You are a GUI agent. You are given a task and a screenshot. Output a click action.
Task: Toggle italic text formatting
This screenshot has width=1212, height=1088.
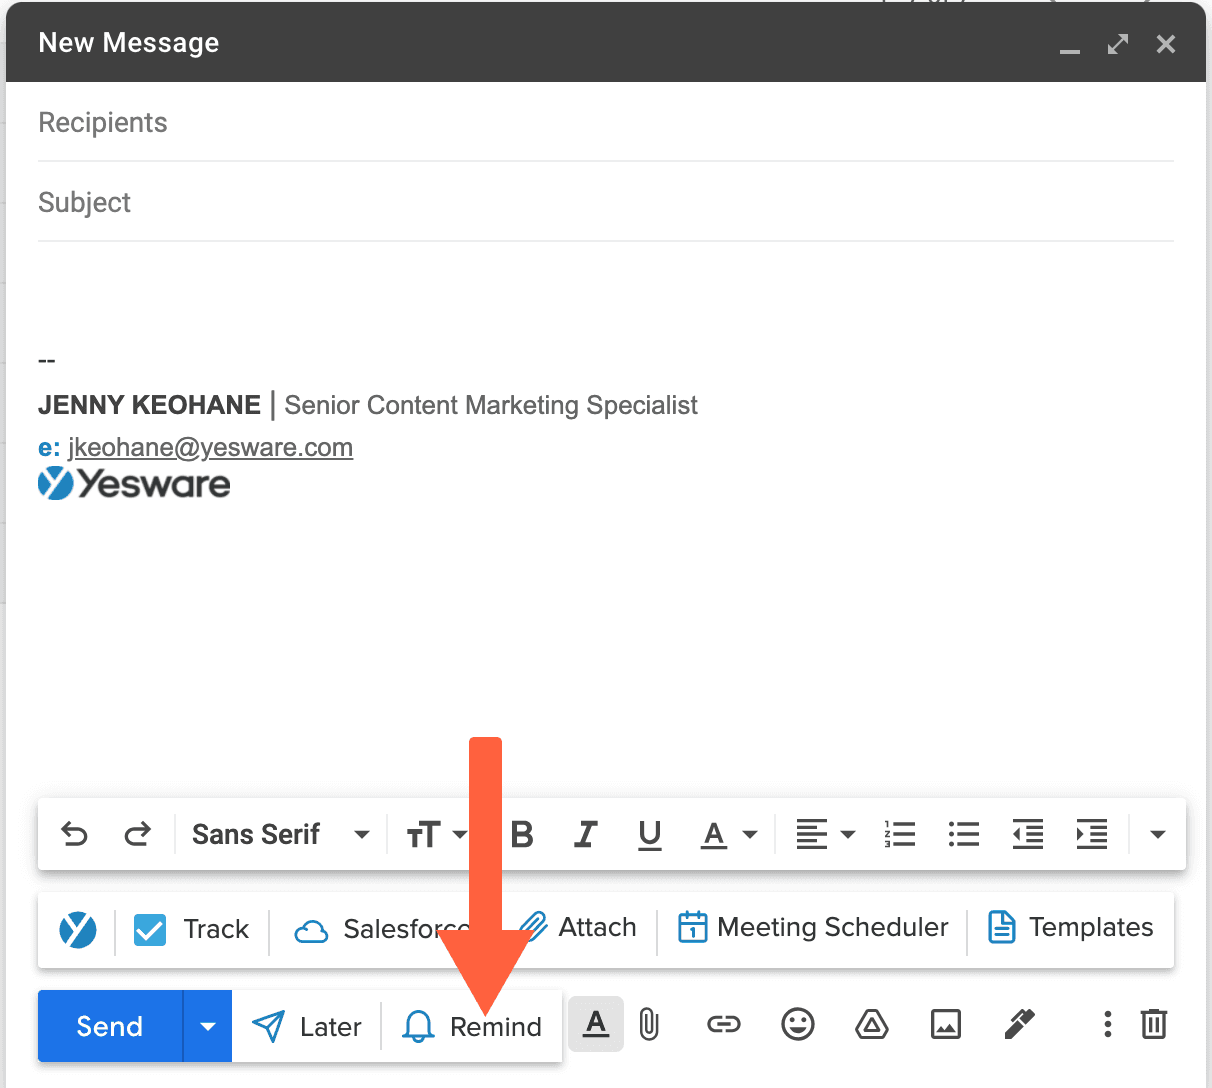pos(586,834)
